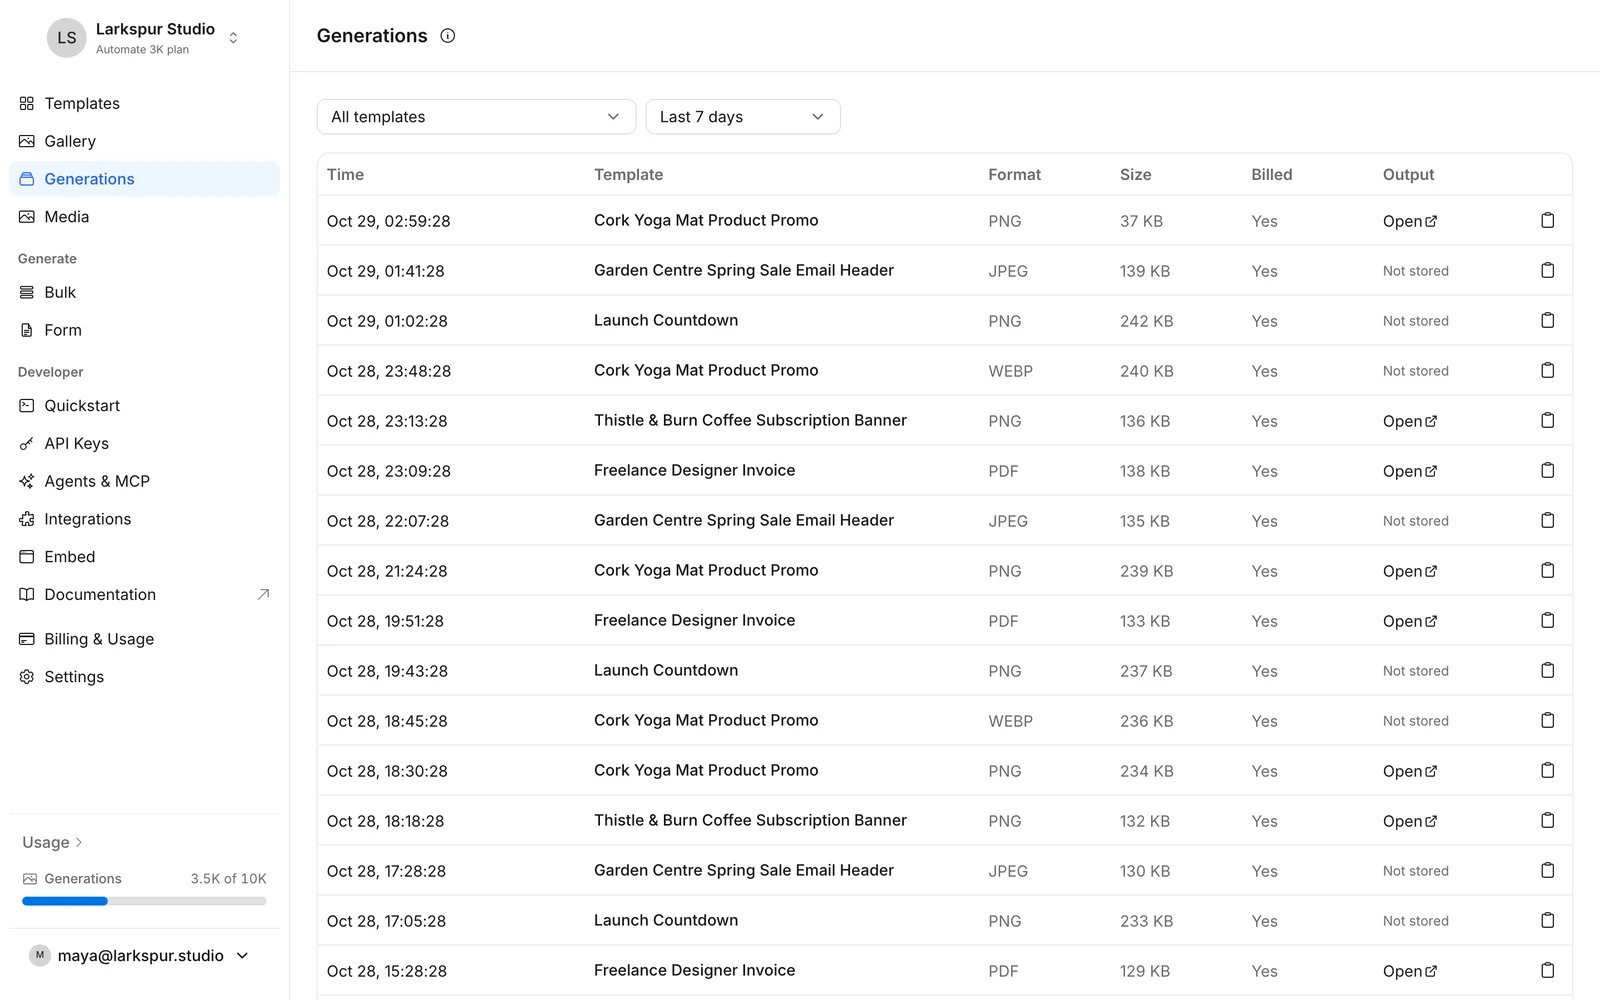Image resolution: width=1600 pixels, height=1000 pixels.
Task: Open output for Oct 28, 18:18:28 coffee banner
Action: tap(1410, 821)
